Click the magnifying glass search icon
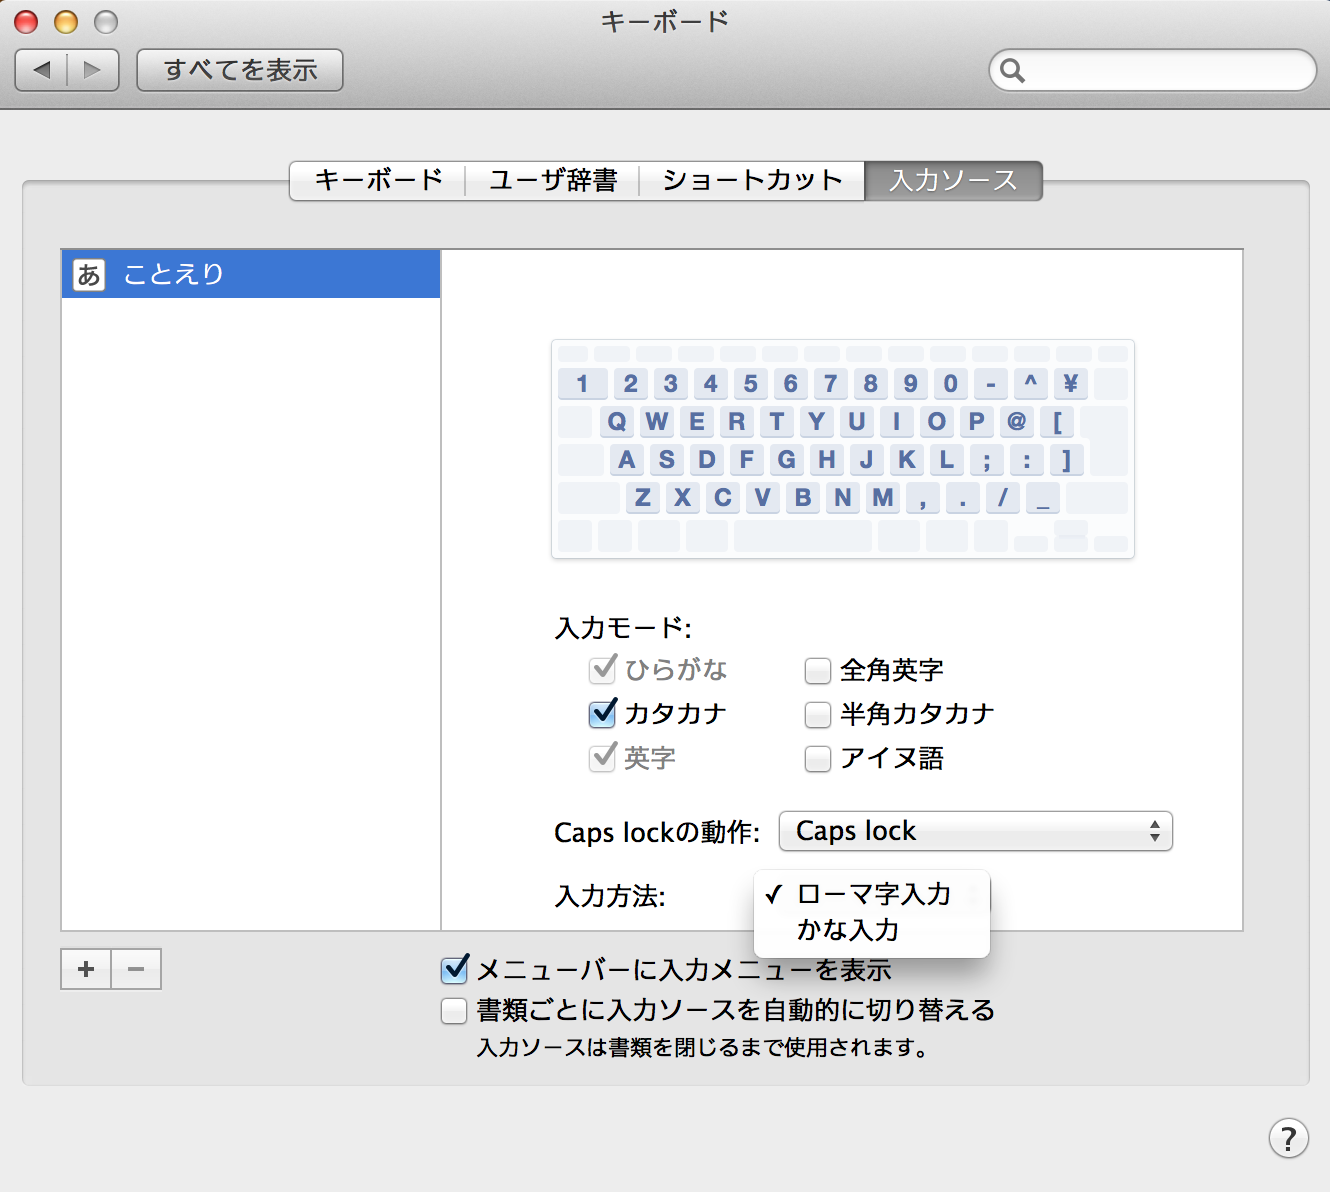The height and width of the screenshot is (1192, 1330). click(1012, 71)
